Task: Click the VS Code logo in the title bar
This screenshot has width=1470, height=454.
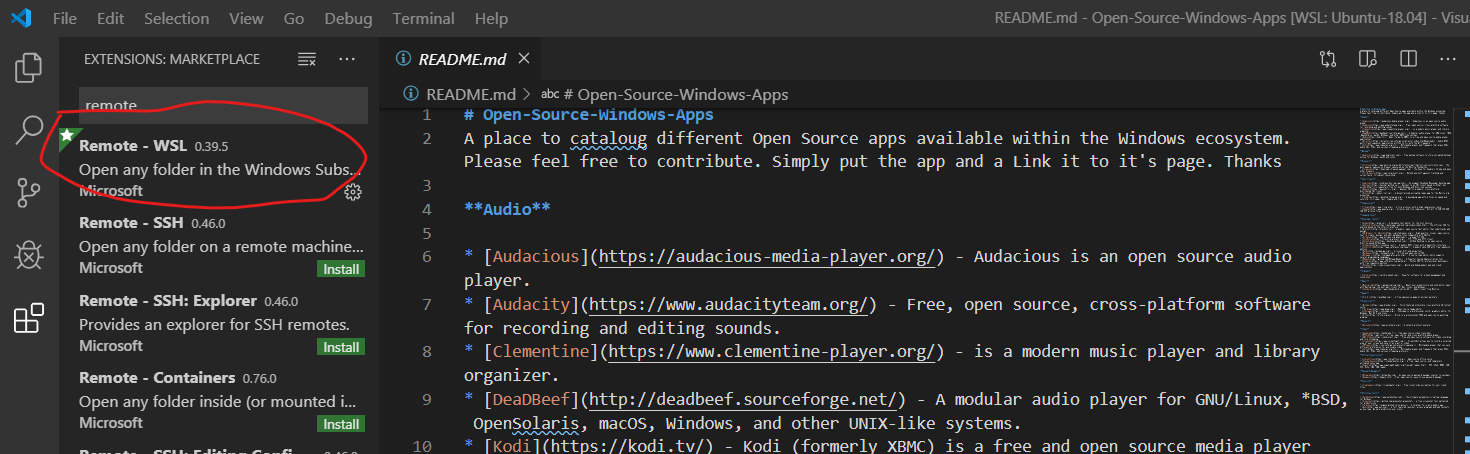Action: [21, 18]
